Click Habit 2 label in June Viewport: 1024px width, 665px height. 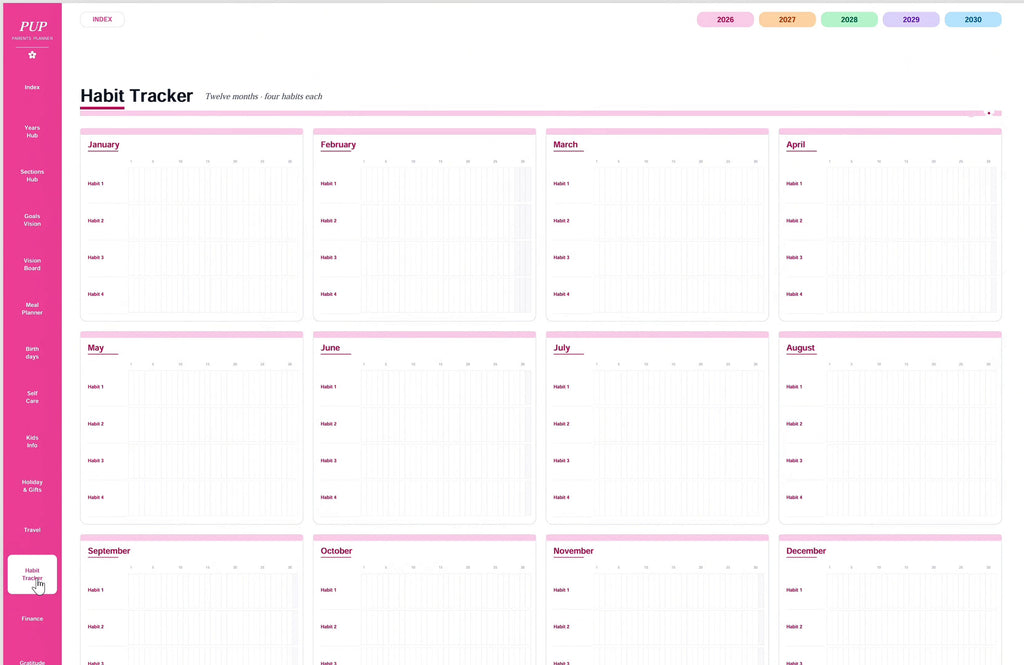tap(328, 424)
